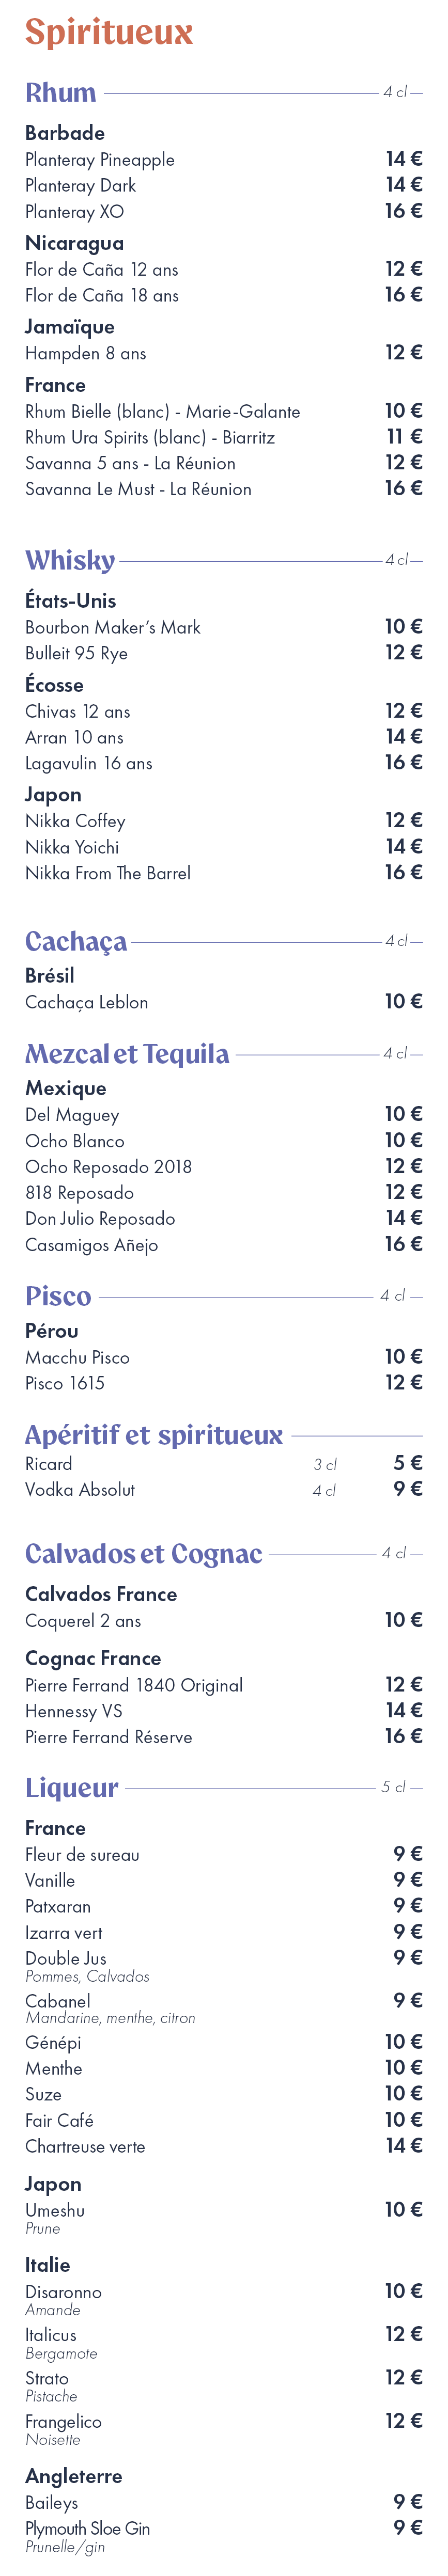Viewport: 448px width, 2576px height.
Task: Click Vodka Absolut price 9 €
Action: 408,1489
